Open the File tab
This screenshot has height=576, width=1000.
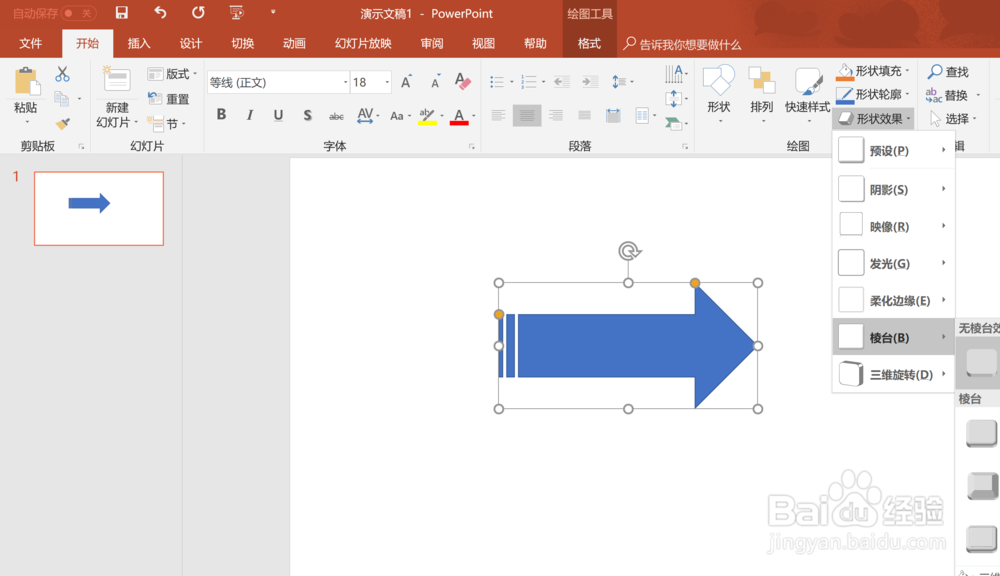[x=31, y=43]
